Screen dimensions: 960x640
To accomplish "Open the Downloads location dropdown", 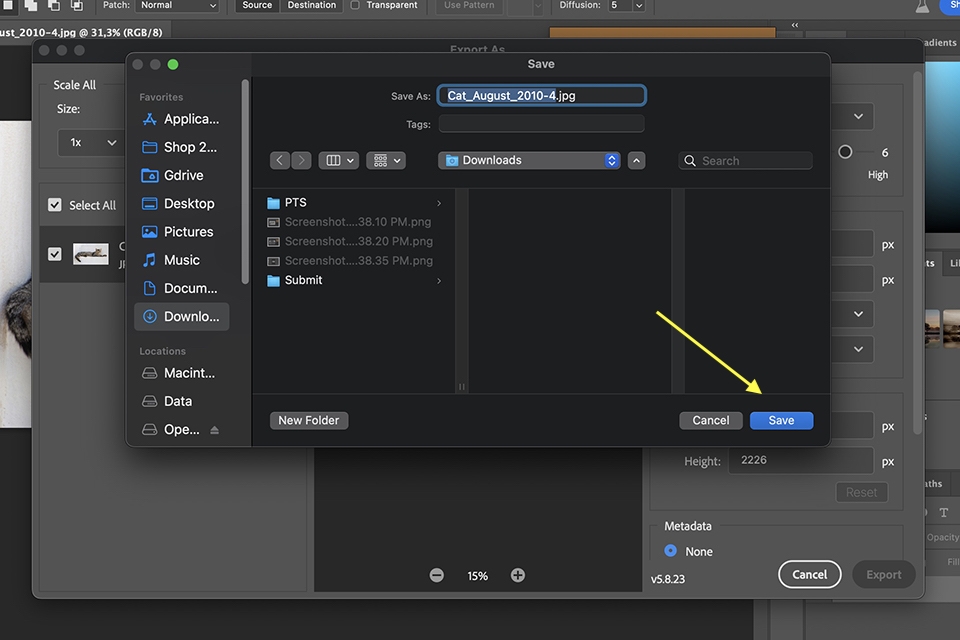I will coord(529,160).
